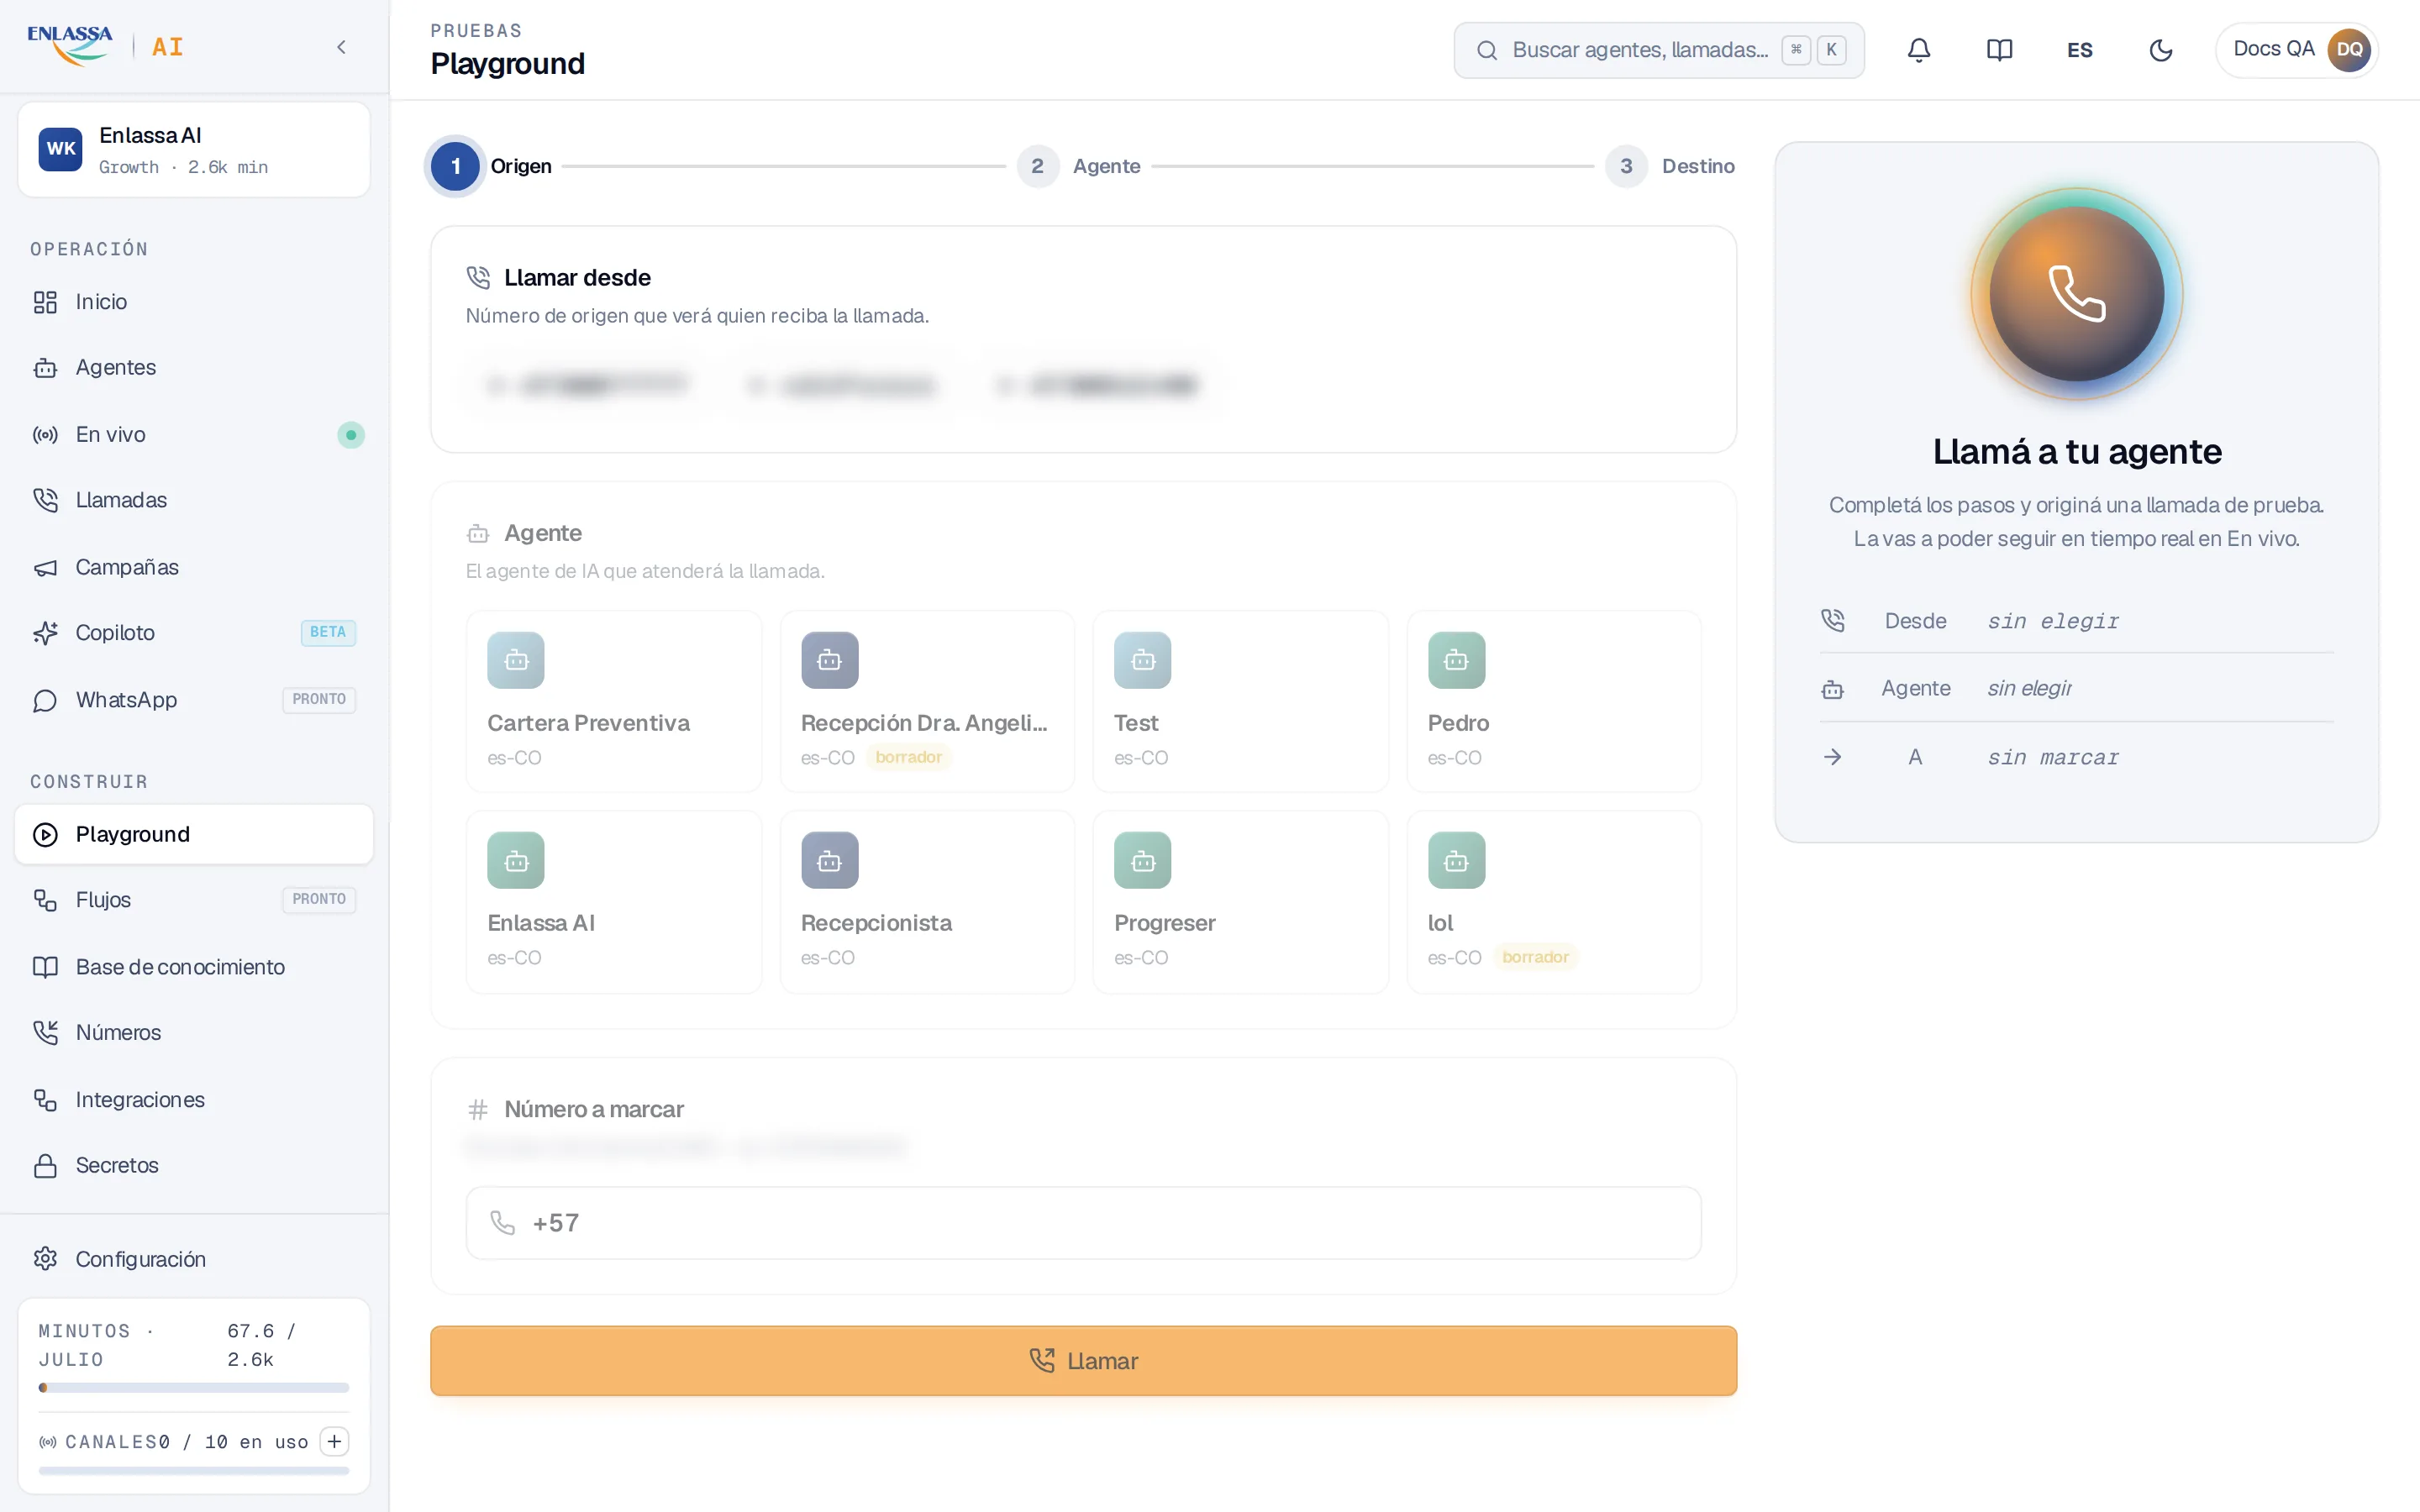The width and height of the screenshot is (2420, 1512).
Task: Click the Copiloto sparkle icon
Action: pyautogui.click(x=45, y=633)
